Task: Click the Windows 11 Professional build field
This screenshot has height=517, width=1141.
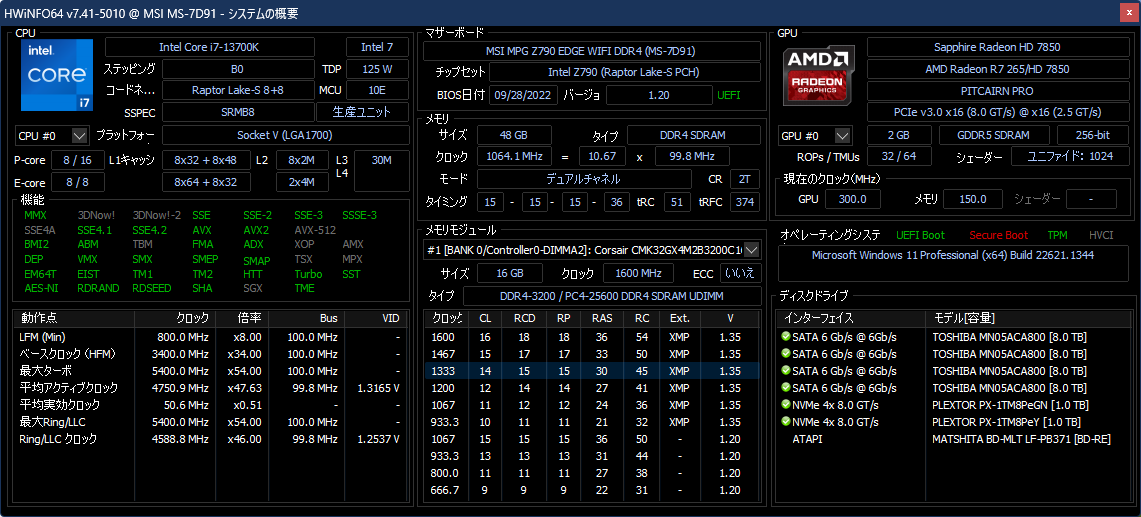Action: (x=953, y=263)
